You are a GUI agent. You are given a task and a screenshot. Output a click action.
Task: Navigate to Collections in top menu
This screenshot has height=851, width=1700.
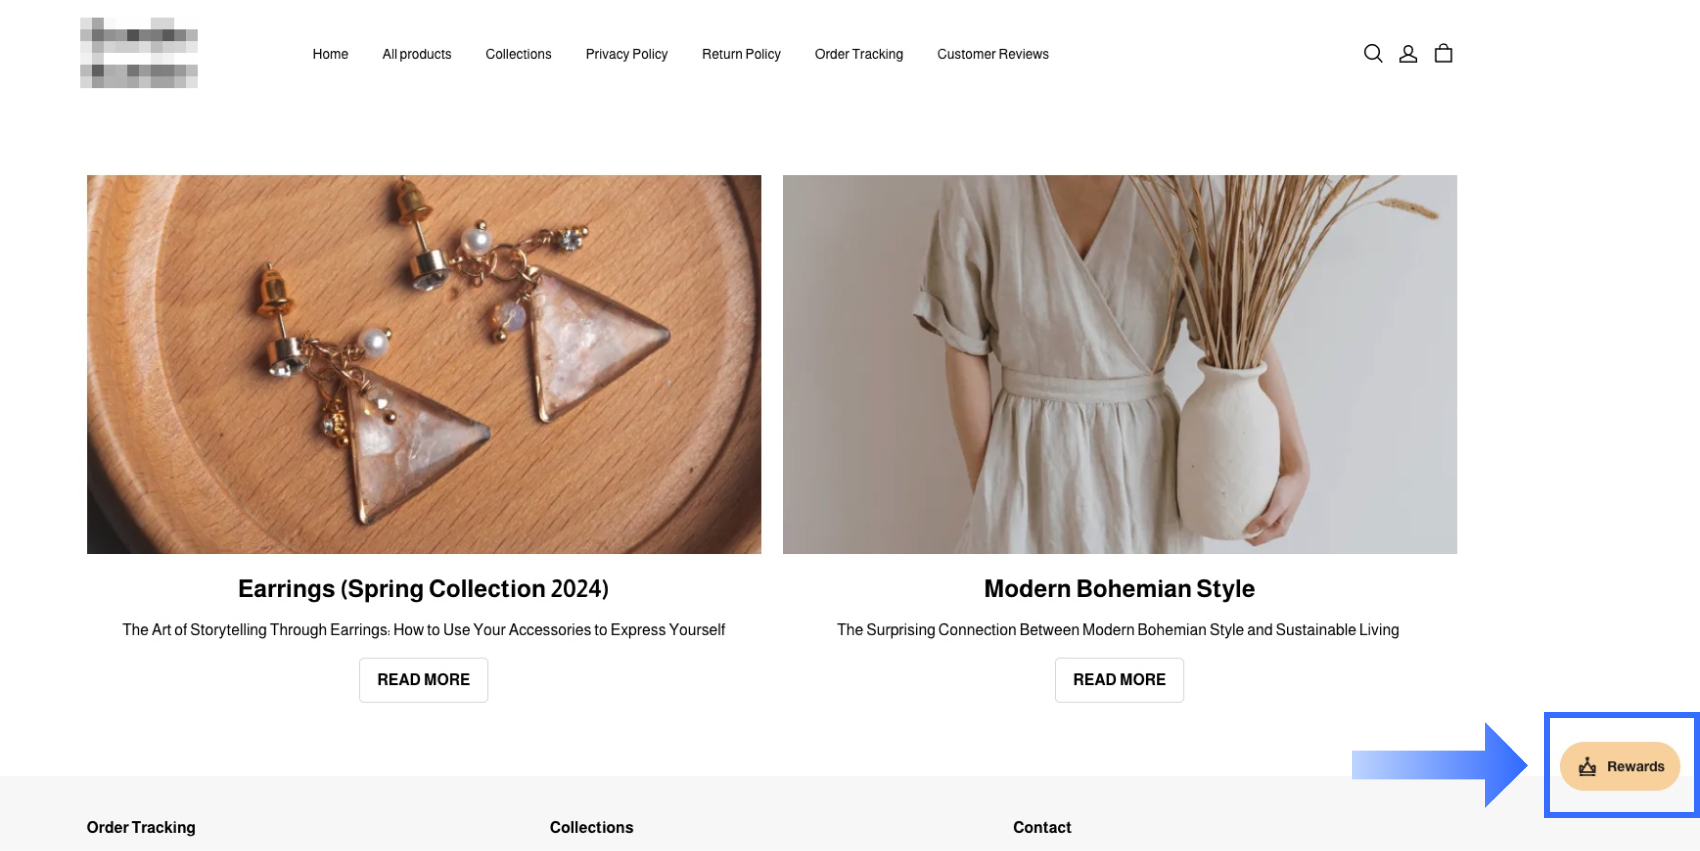tap(518, 54)
